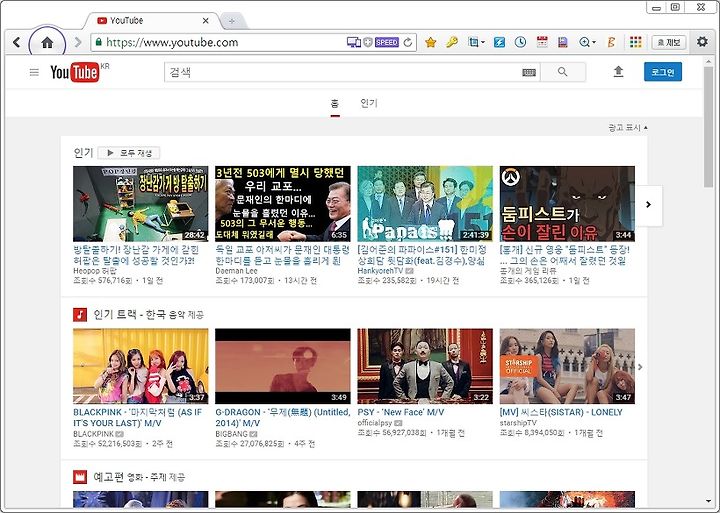Image resolution: width=720 pixels, height=513 pixels.
Task: Open the SISTAR LONELY video thumbnail
Action: (567, 366)
